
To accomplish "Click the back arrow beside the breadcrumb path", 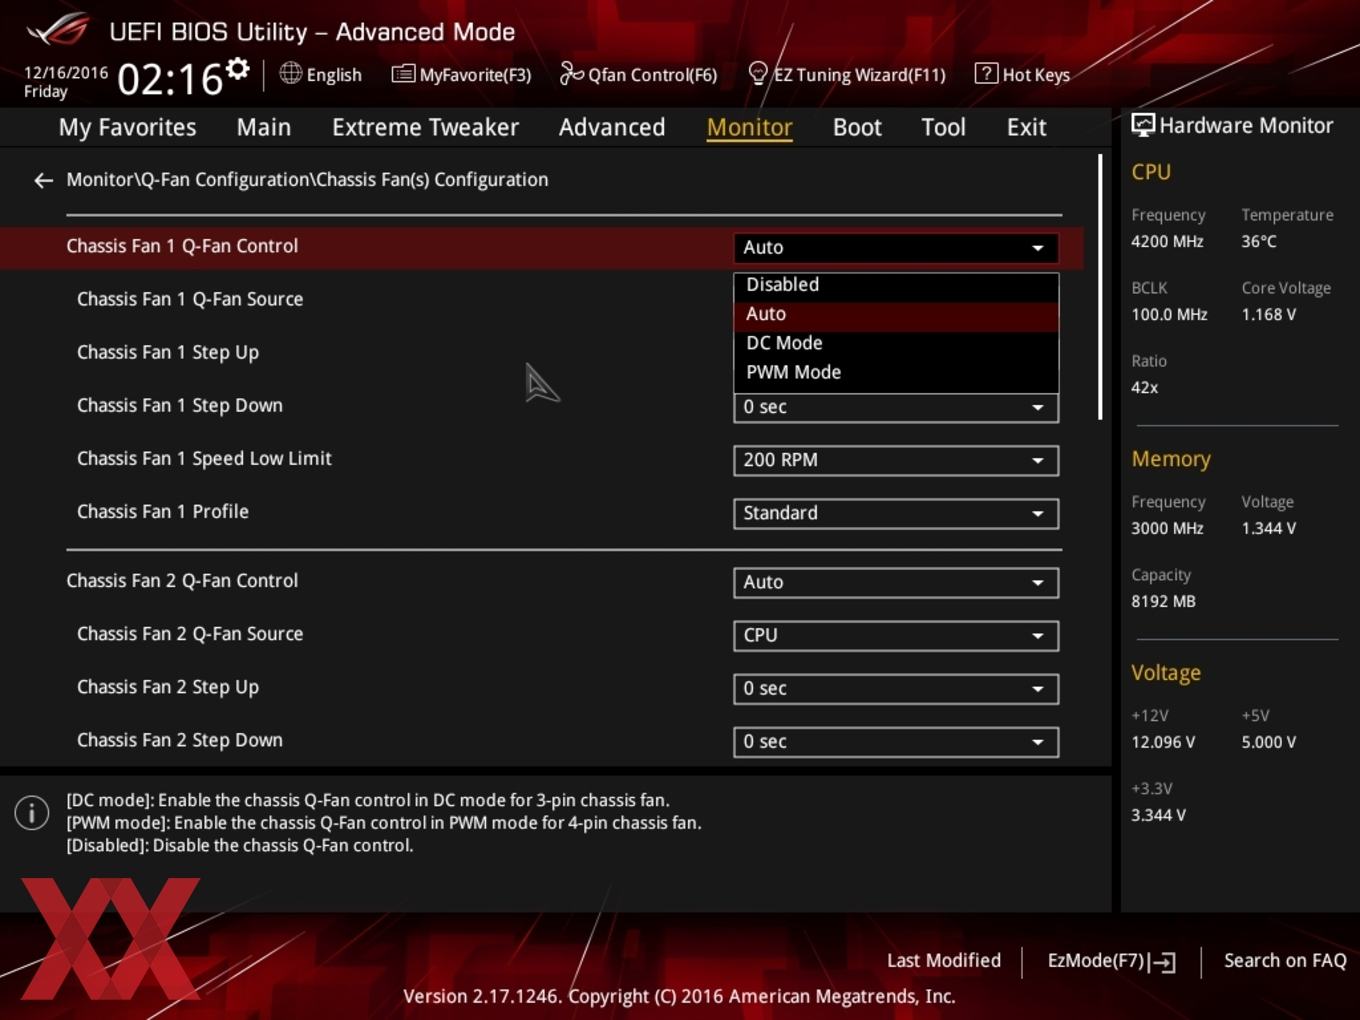I will [43, 180].
